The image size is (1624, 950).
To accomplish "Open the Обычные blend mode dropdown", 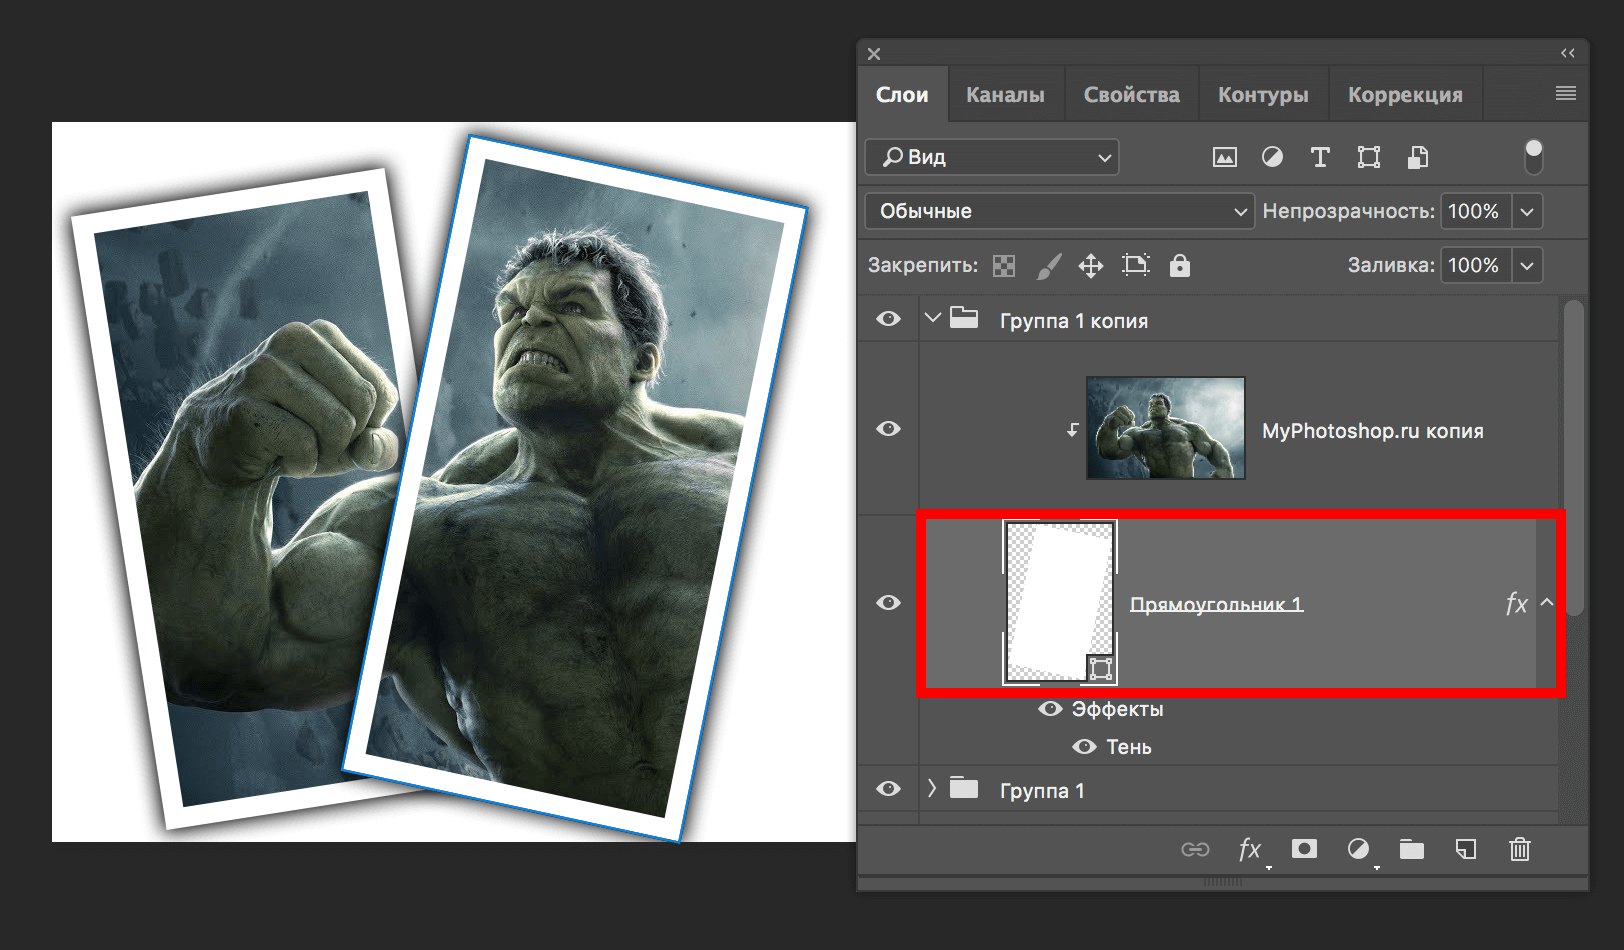I will pyautogui.click(x=1058, y=211).
